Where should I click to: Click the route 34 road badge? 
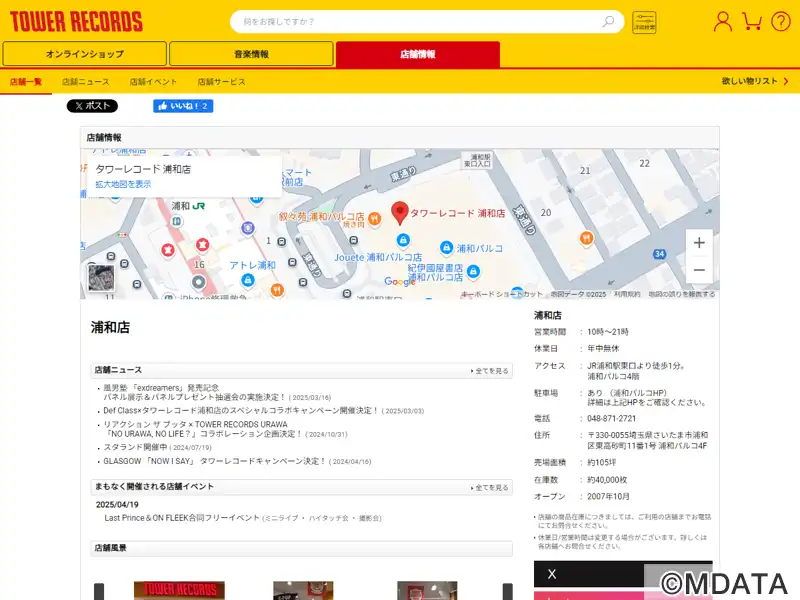pos(659,254)
